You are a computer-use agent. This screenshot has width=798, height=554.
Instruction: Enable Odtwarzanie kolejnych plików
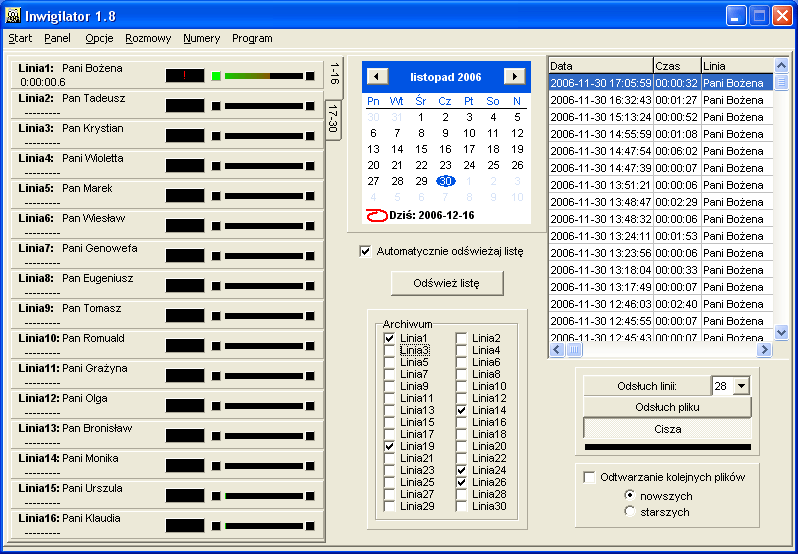point(589,477)
